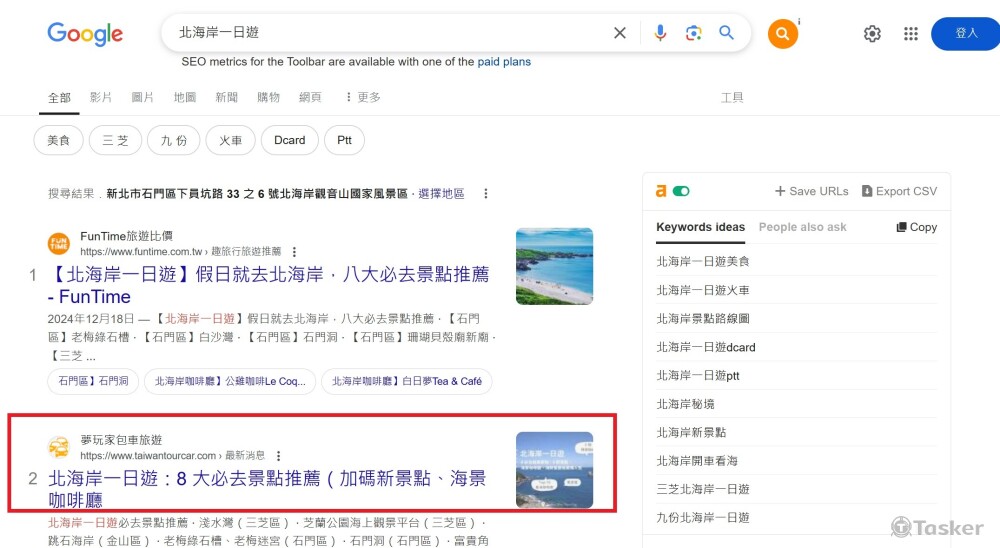
Task: Open the orange SEO toolbar extension icon
Action: click(x=783, y=34)
